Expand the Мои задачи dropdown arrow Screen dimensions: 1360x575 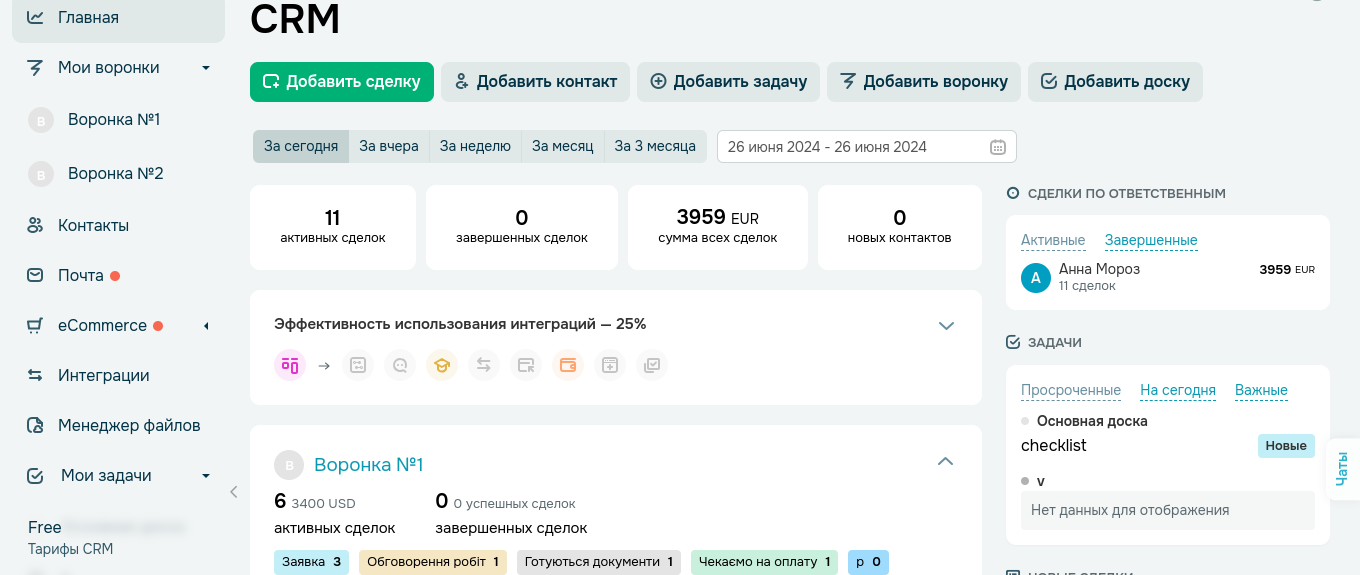coord(206,476)
